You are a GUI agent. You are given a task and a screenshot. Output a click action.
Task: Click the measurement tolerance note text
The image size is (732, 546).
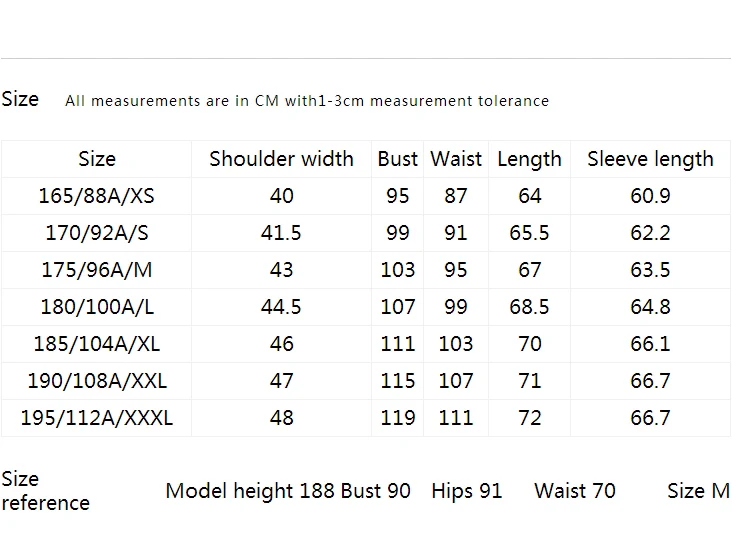click(x=307, y=100)
